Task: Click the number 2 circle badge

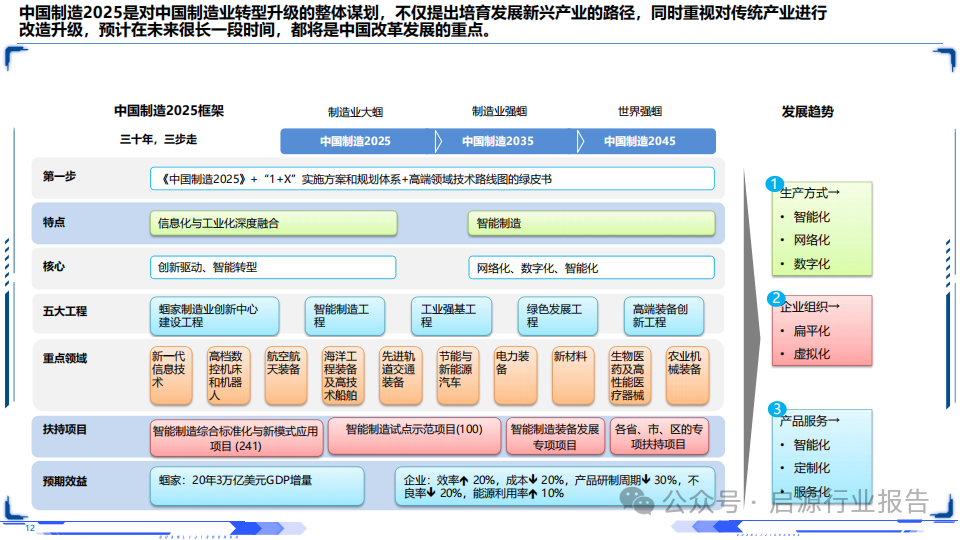Action: tap(776, 298)
